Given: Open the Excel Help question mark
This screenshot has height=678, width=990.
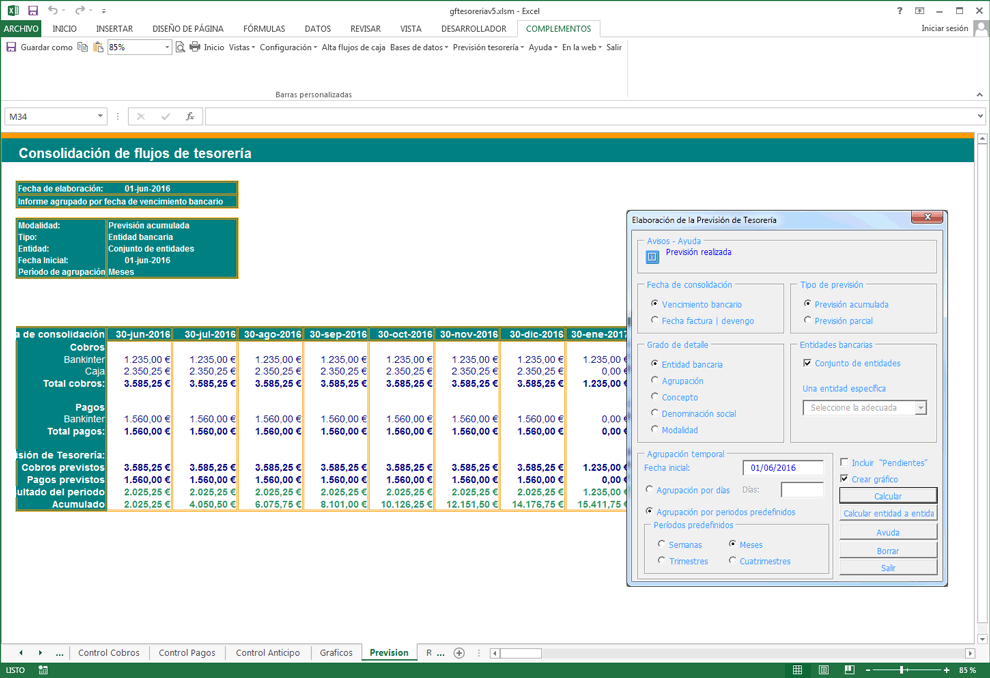Looking at the screenshot, I should click(x=900, y=11).
